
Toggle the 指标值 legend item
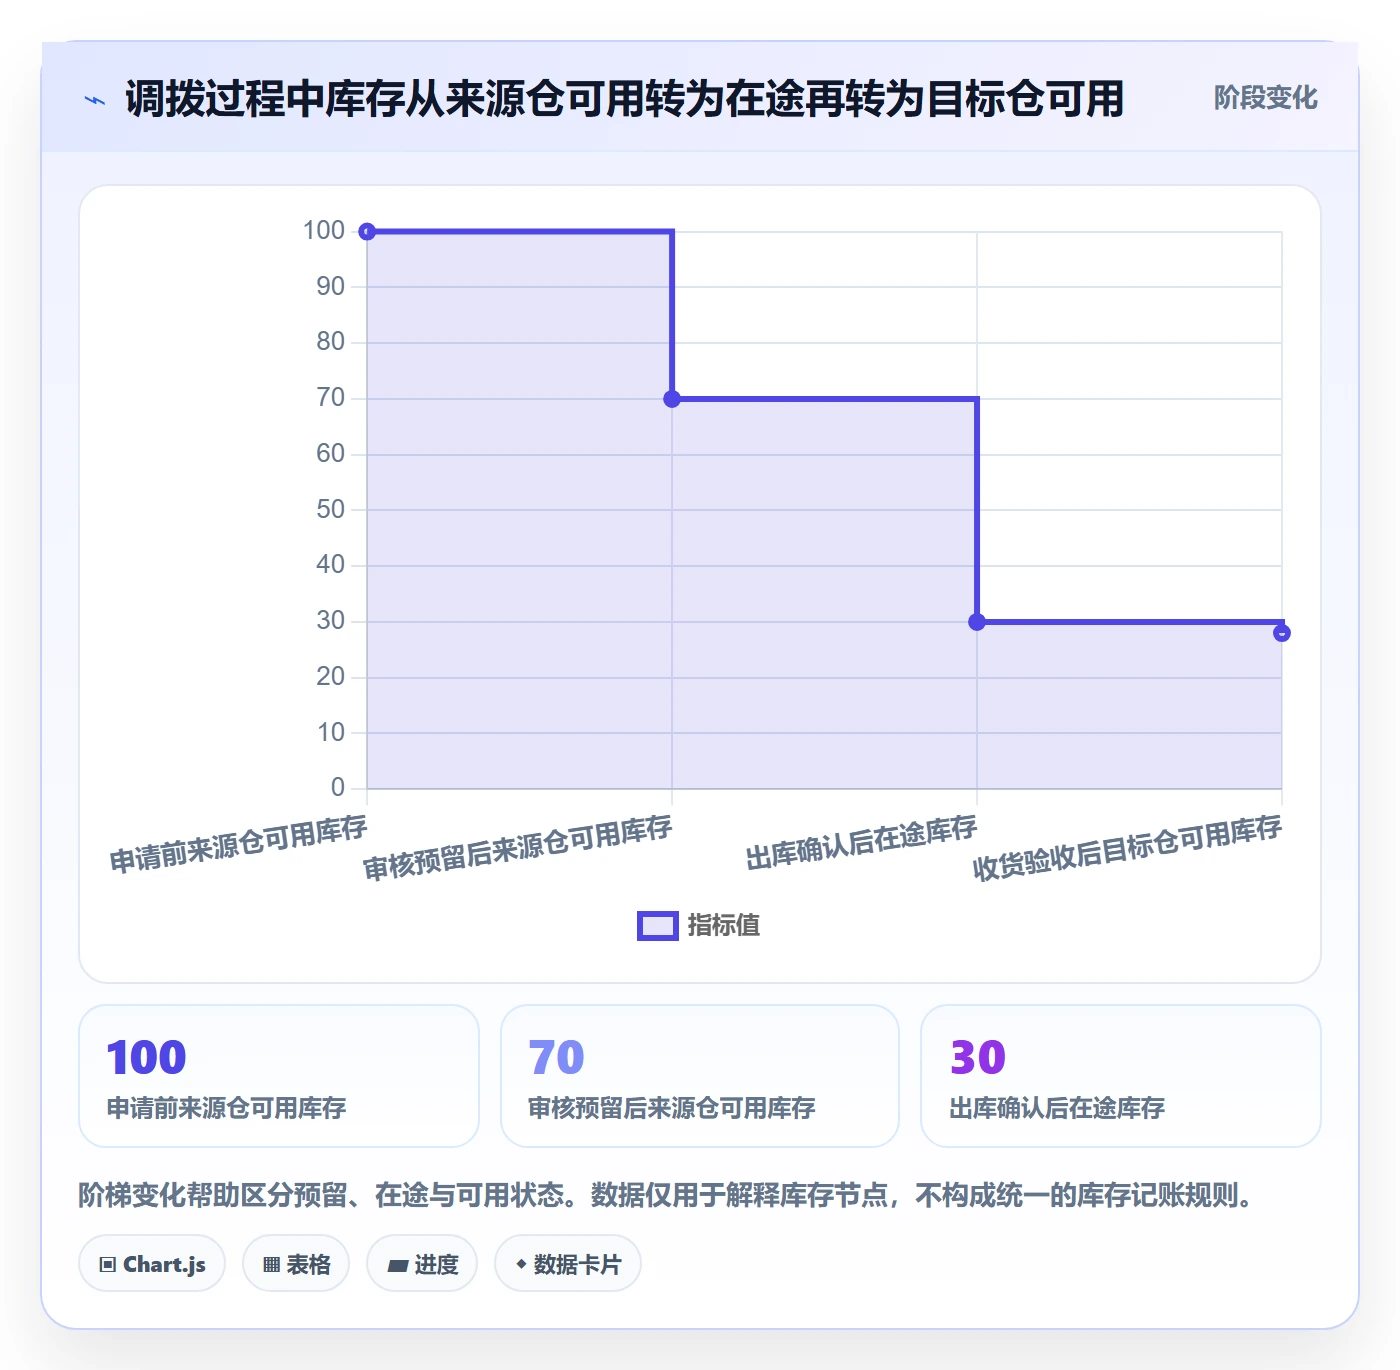point(698,926)
